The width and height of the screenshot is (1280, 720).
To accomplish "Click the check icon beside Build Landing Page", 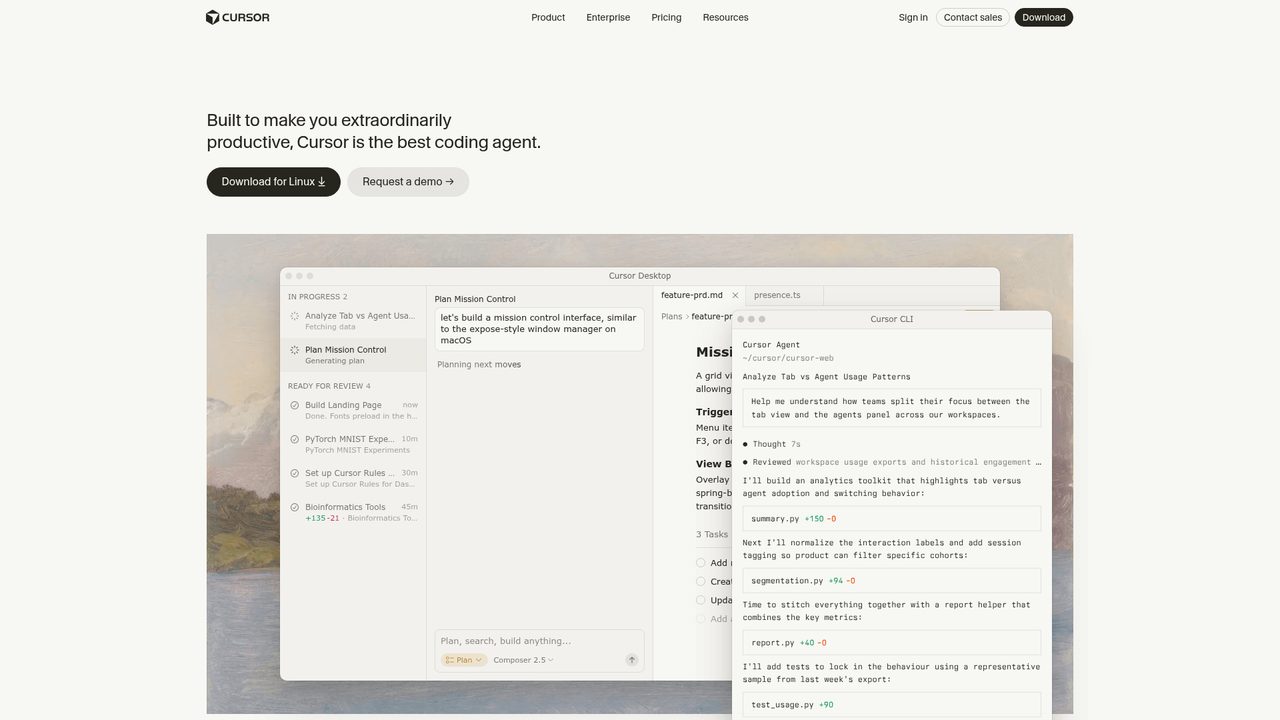I will click(x=294, y=405).
